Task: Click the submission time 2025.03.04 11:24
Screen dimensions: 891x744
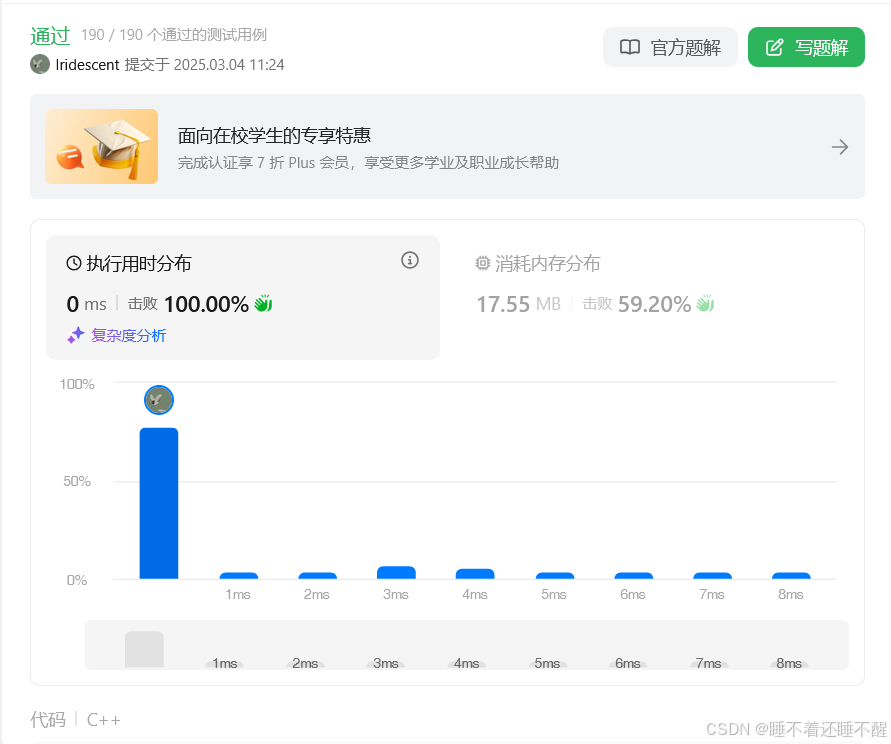Action: (x=229, y=65)
